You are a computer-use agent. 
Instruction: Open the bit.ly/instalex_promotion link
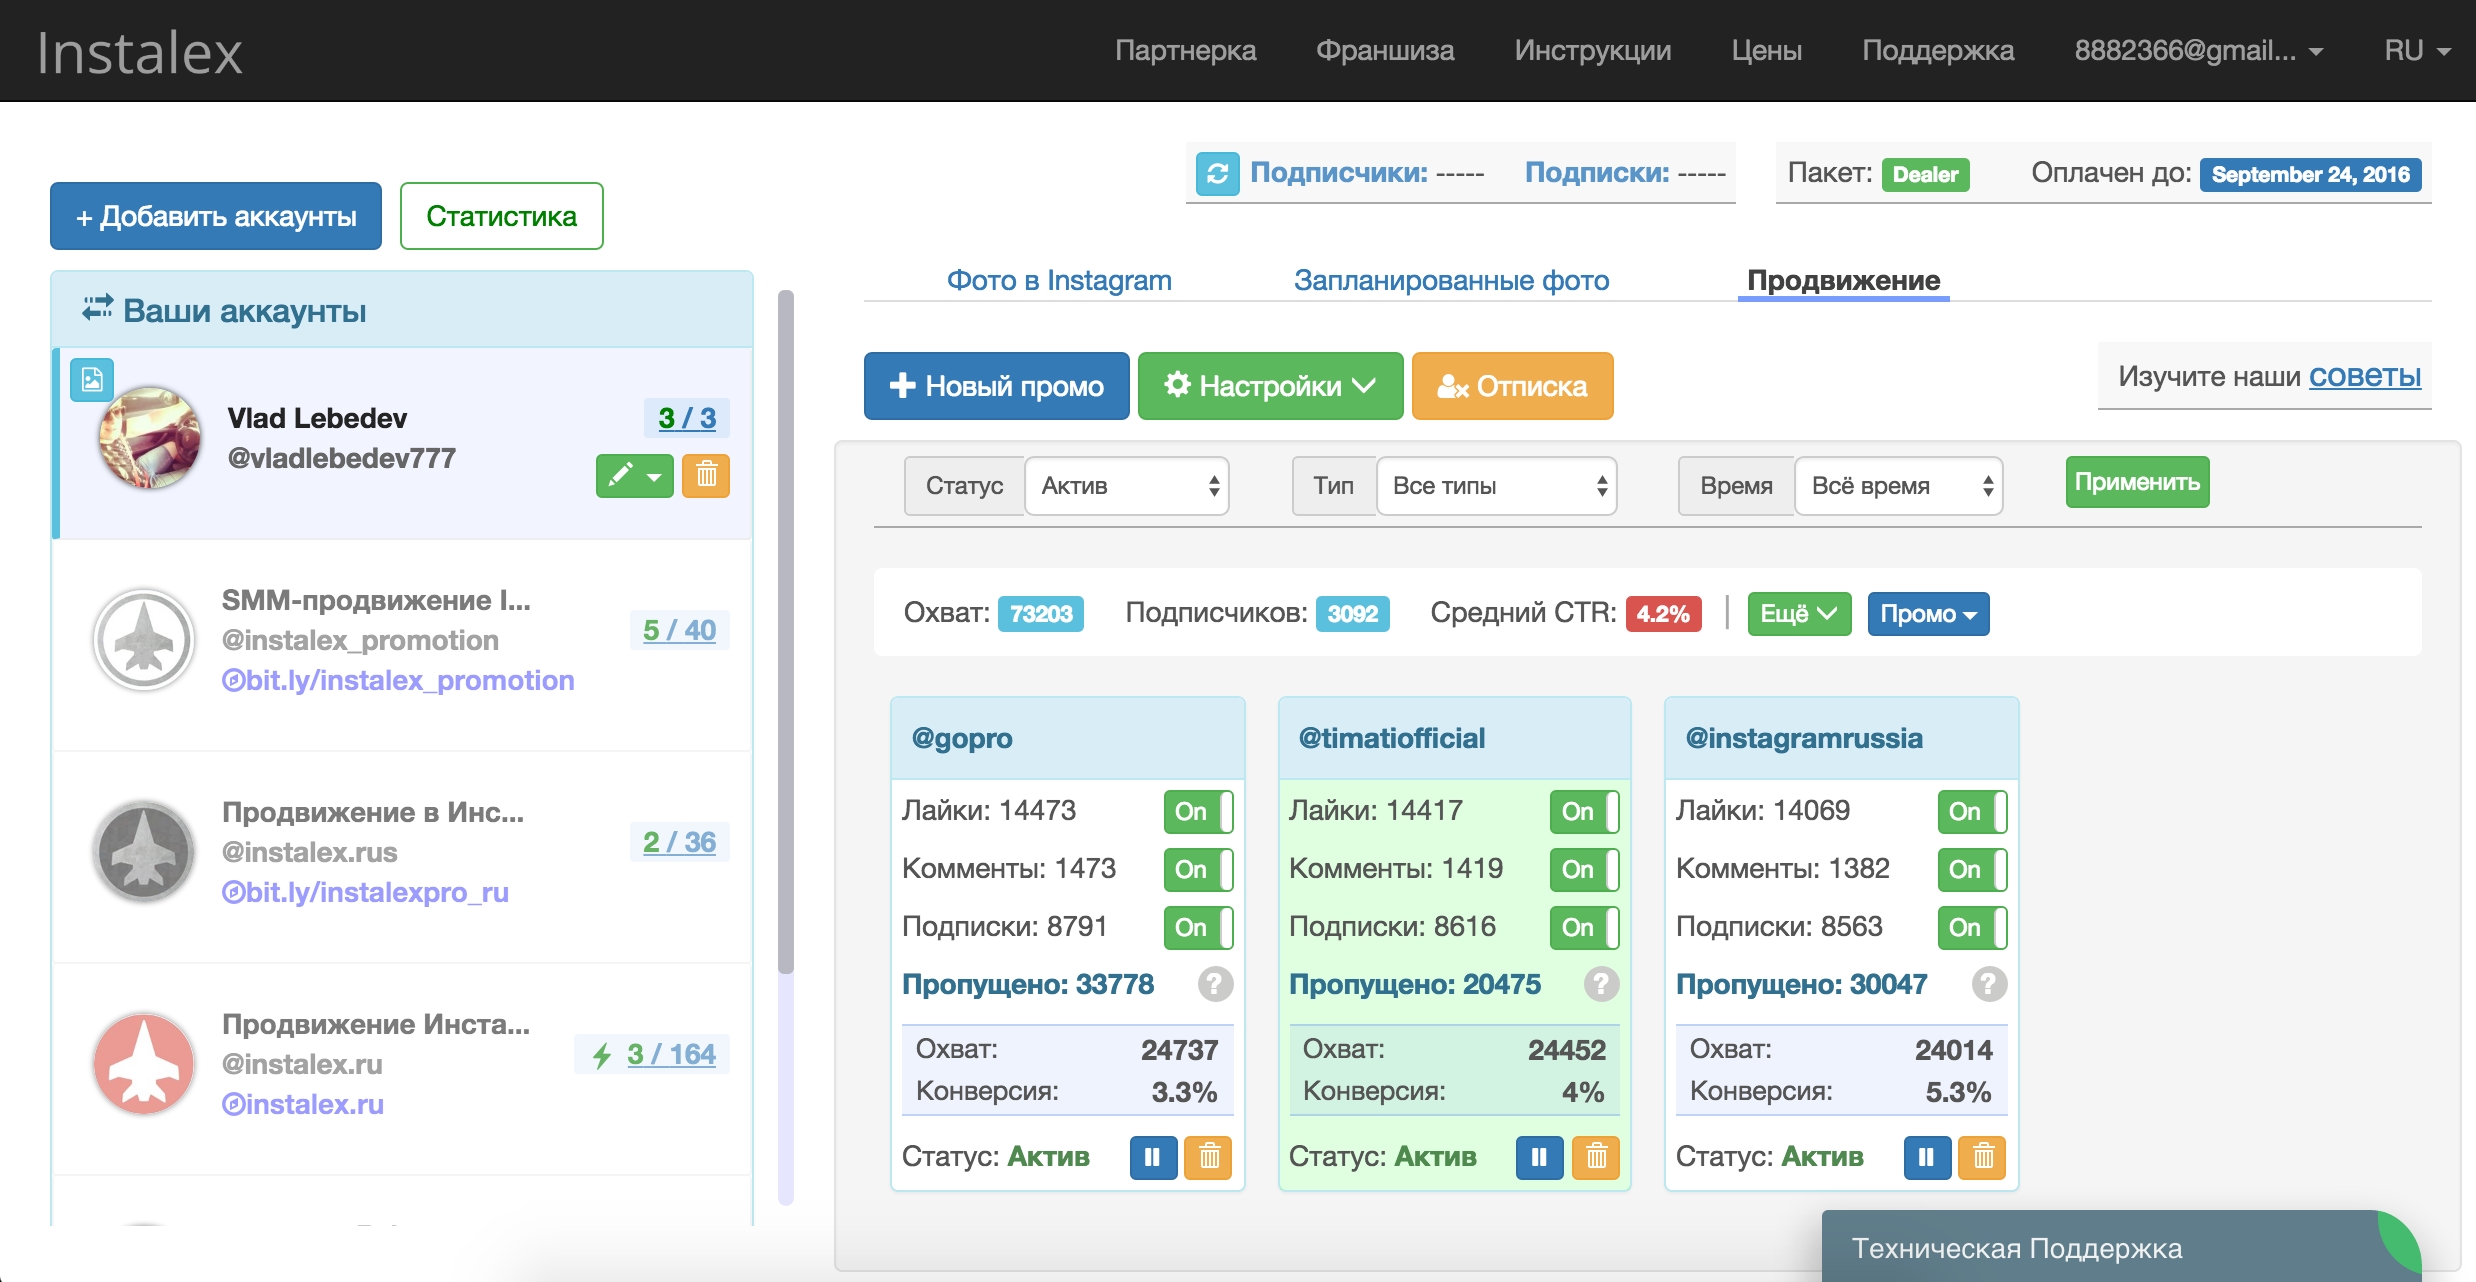click(398, 680)
